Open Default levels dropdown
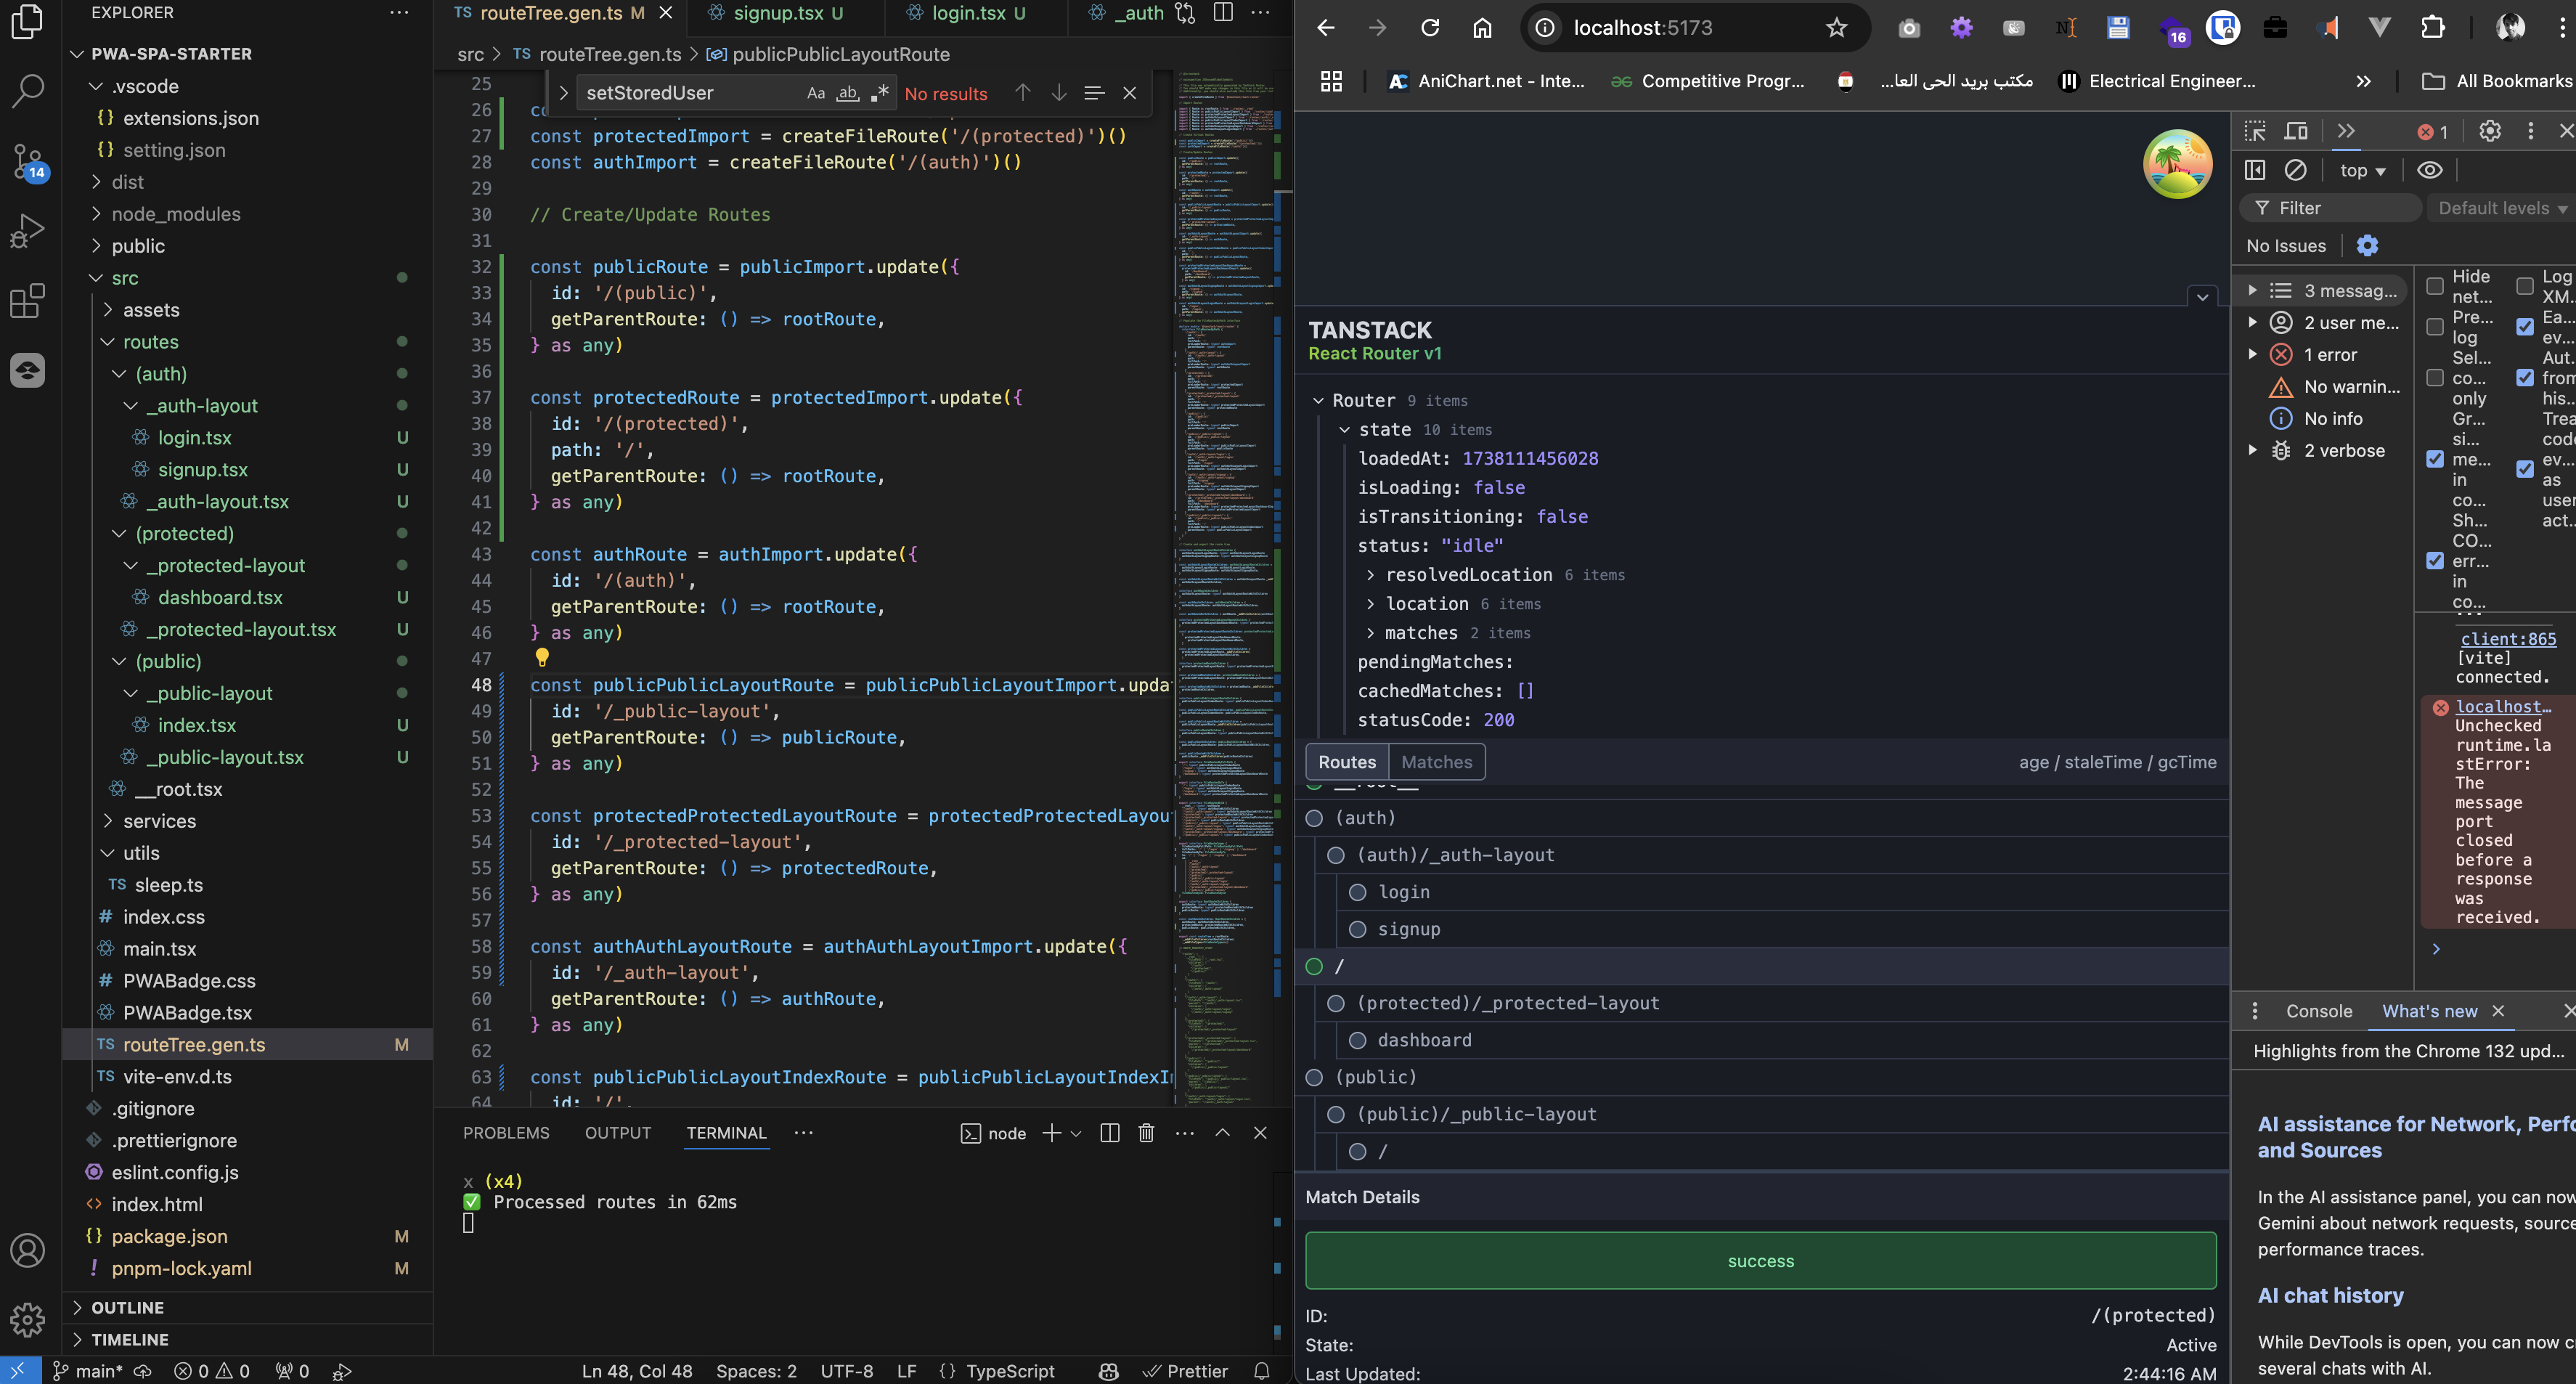This screenshot has height=1384, width=2576. (2502, 208)
